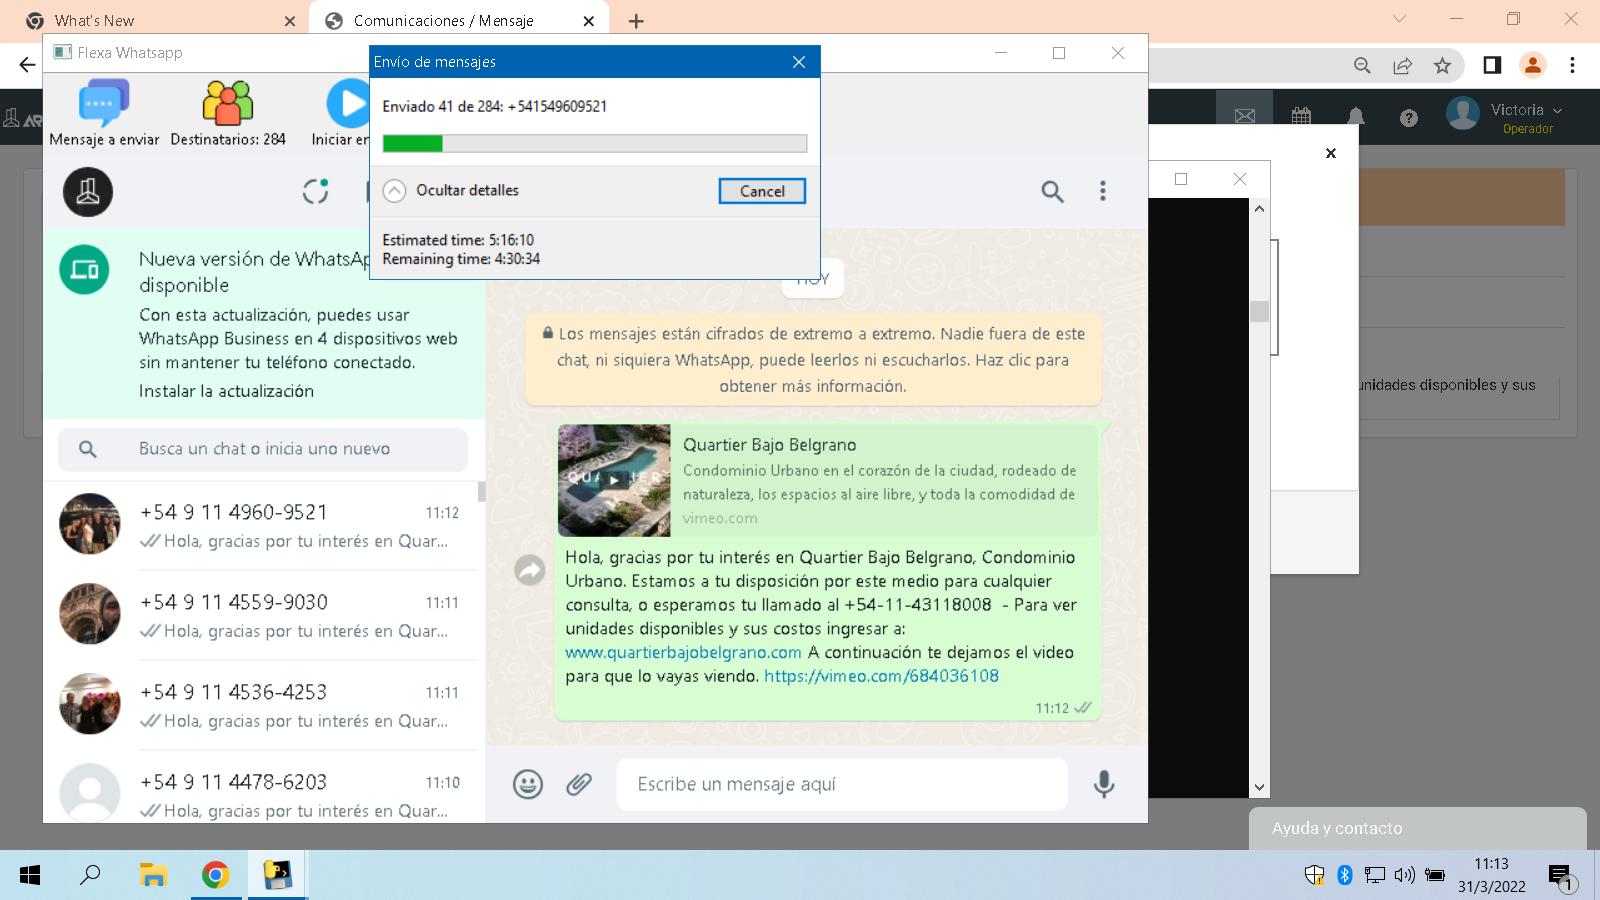Image resolution: width=1600 pixels, height=900 pixels.
Task: Open the notifications bell icon
Action: (x=1356, y=117)
